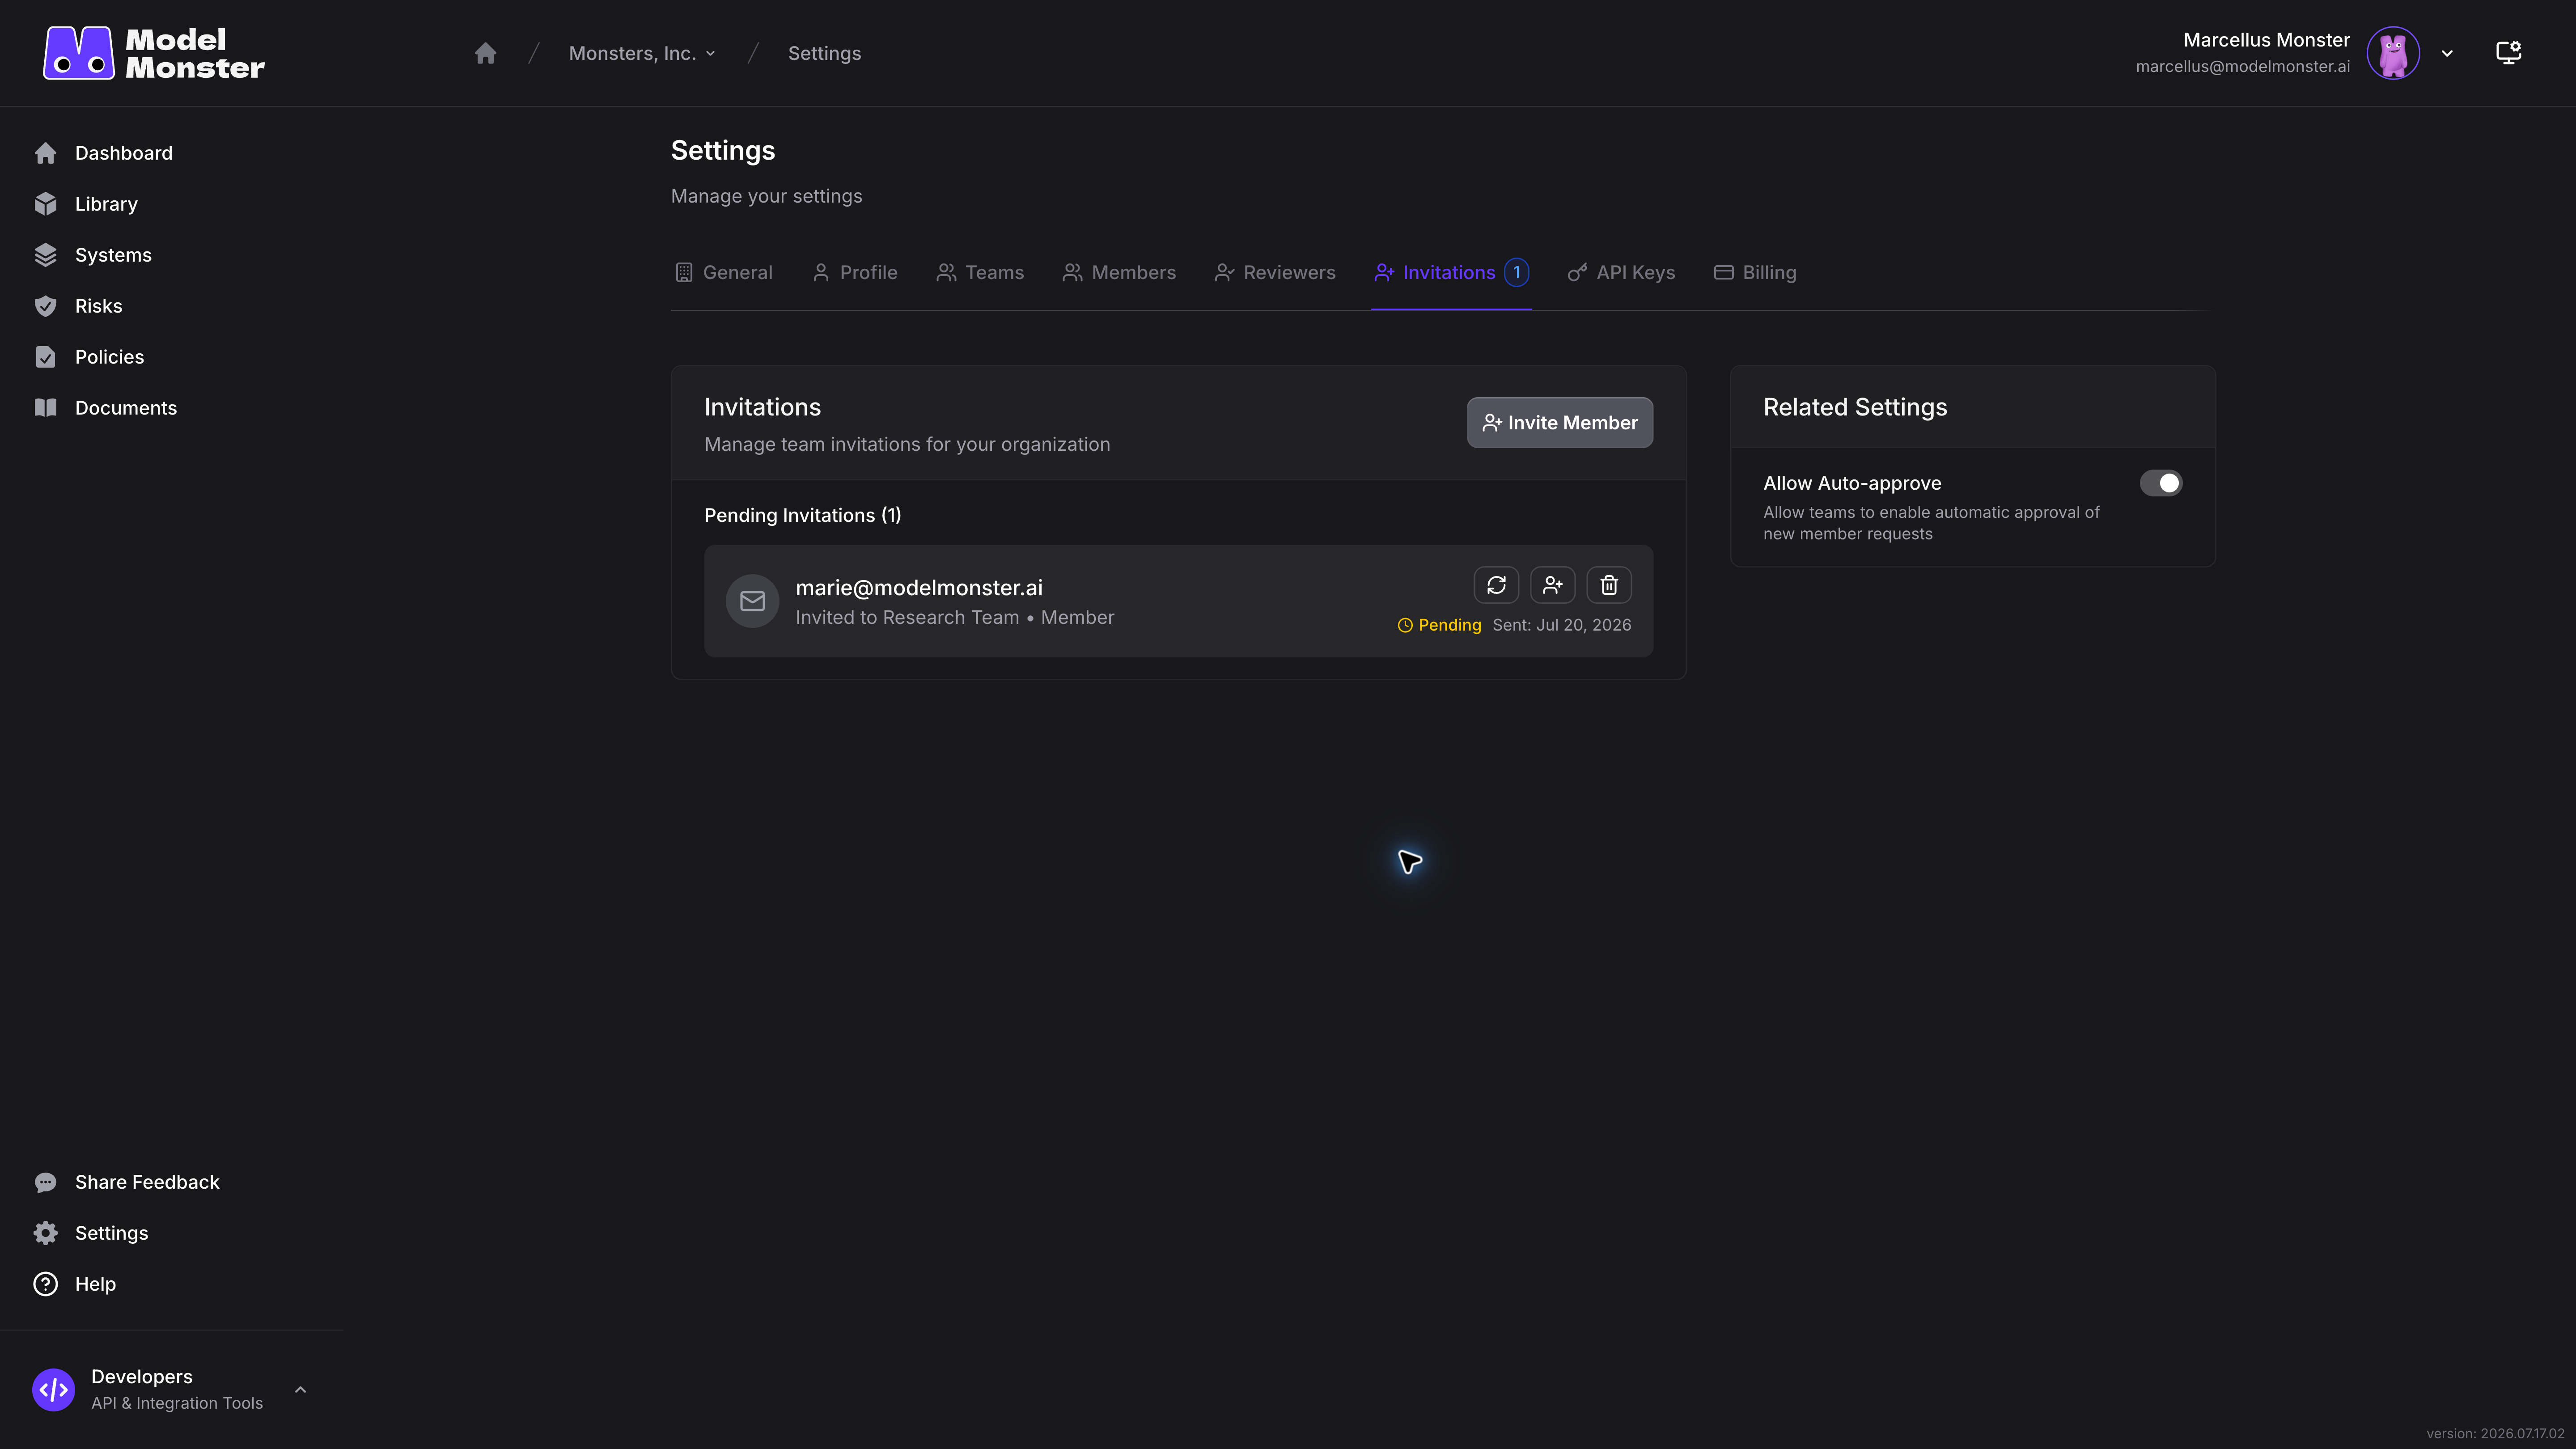Click Share Feedback in the sidebar
Viewport: 2576px width, 1449px height.
(x=126, y=1182)
